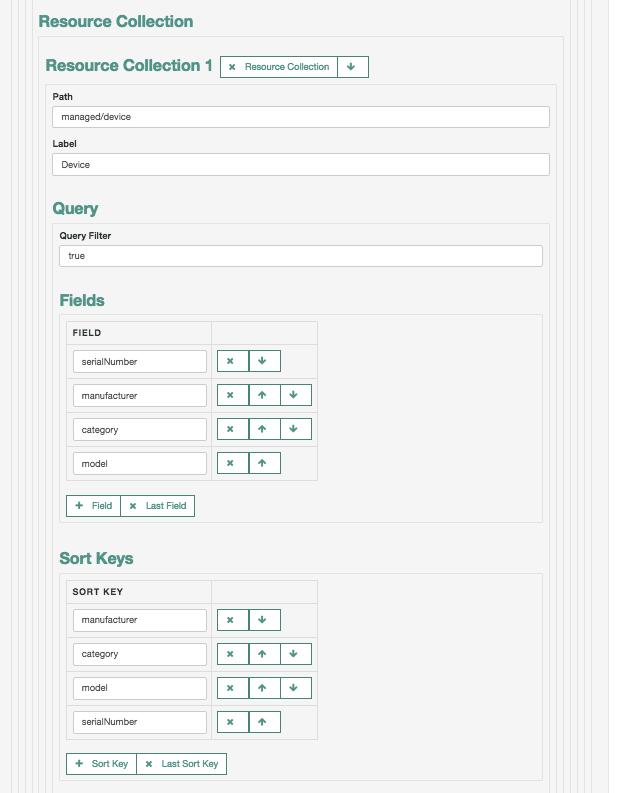The image size is (620, 793).
Task: Click the FIELD column header
Action: [x=87, y=333]
